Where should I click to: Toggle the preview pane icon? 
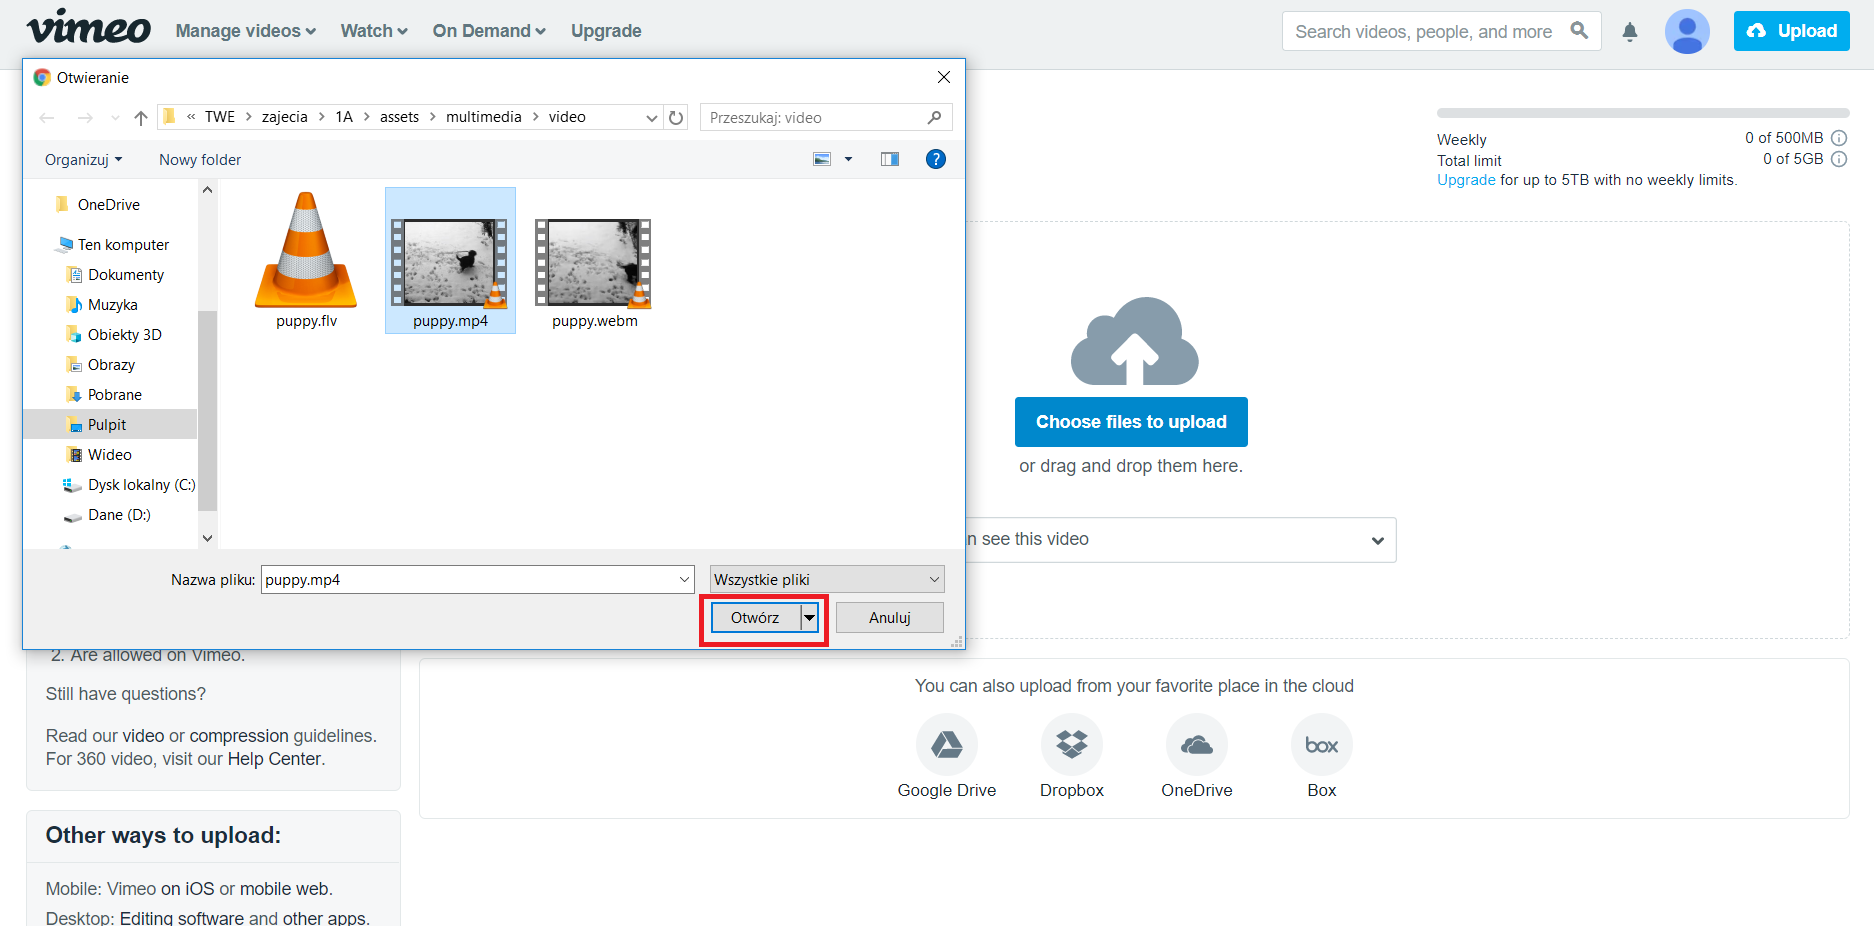[890, 159]
